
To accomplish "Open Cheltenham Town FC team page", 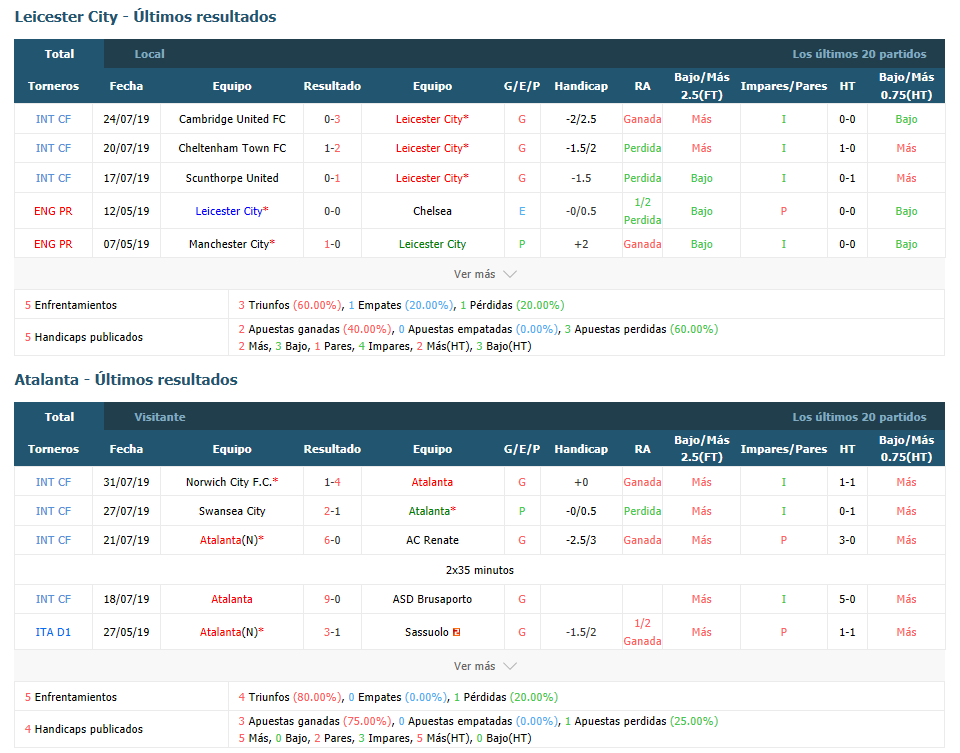I will click(x=232, y=148).
